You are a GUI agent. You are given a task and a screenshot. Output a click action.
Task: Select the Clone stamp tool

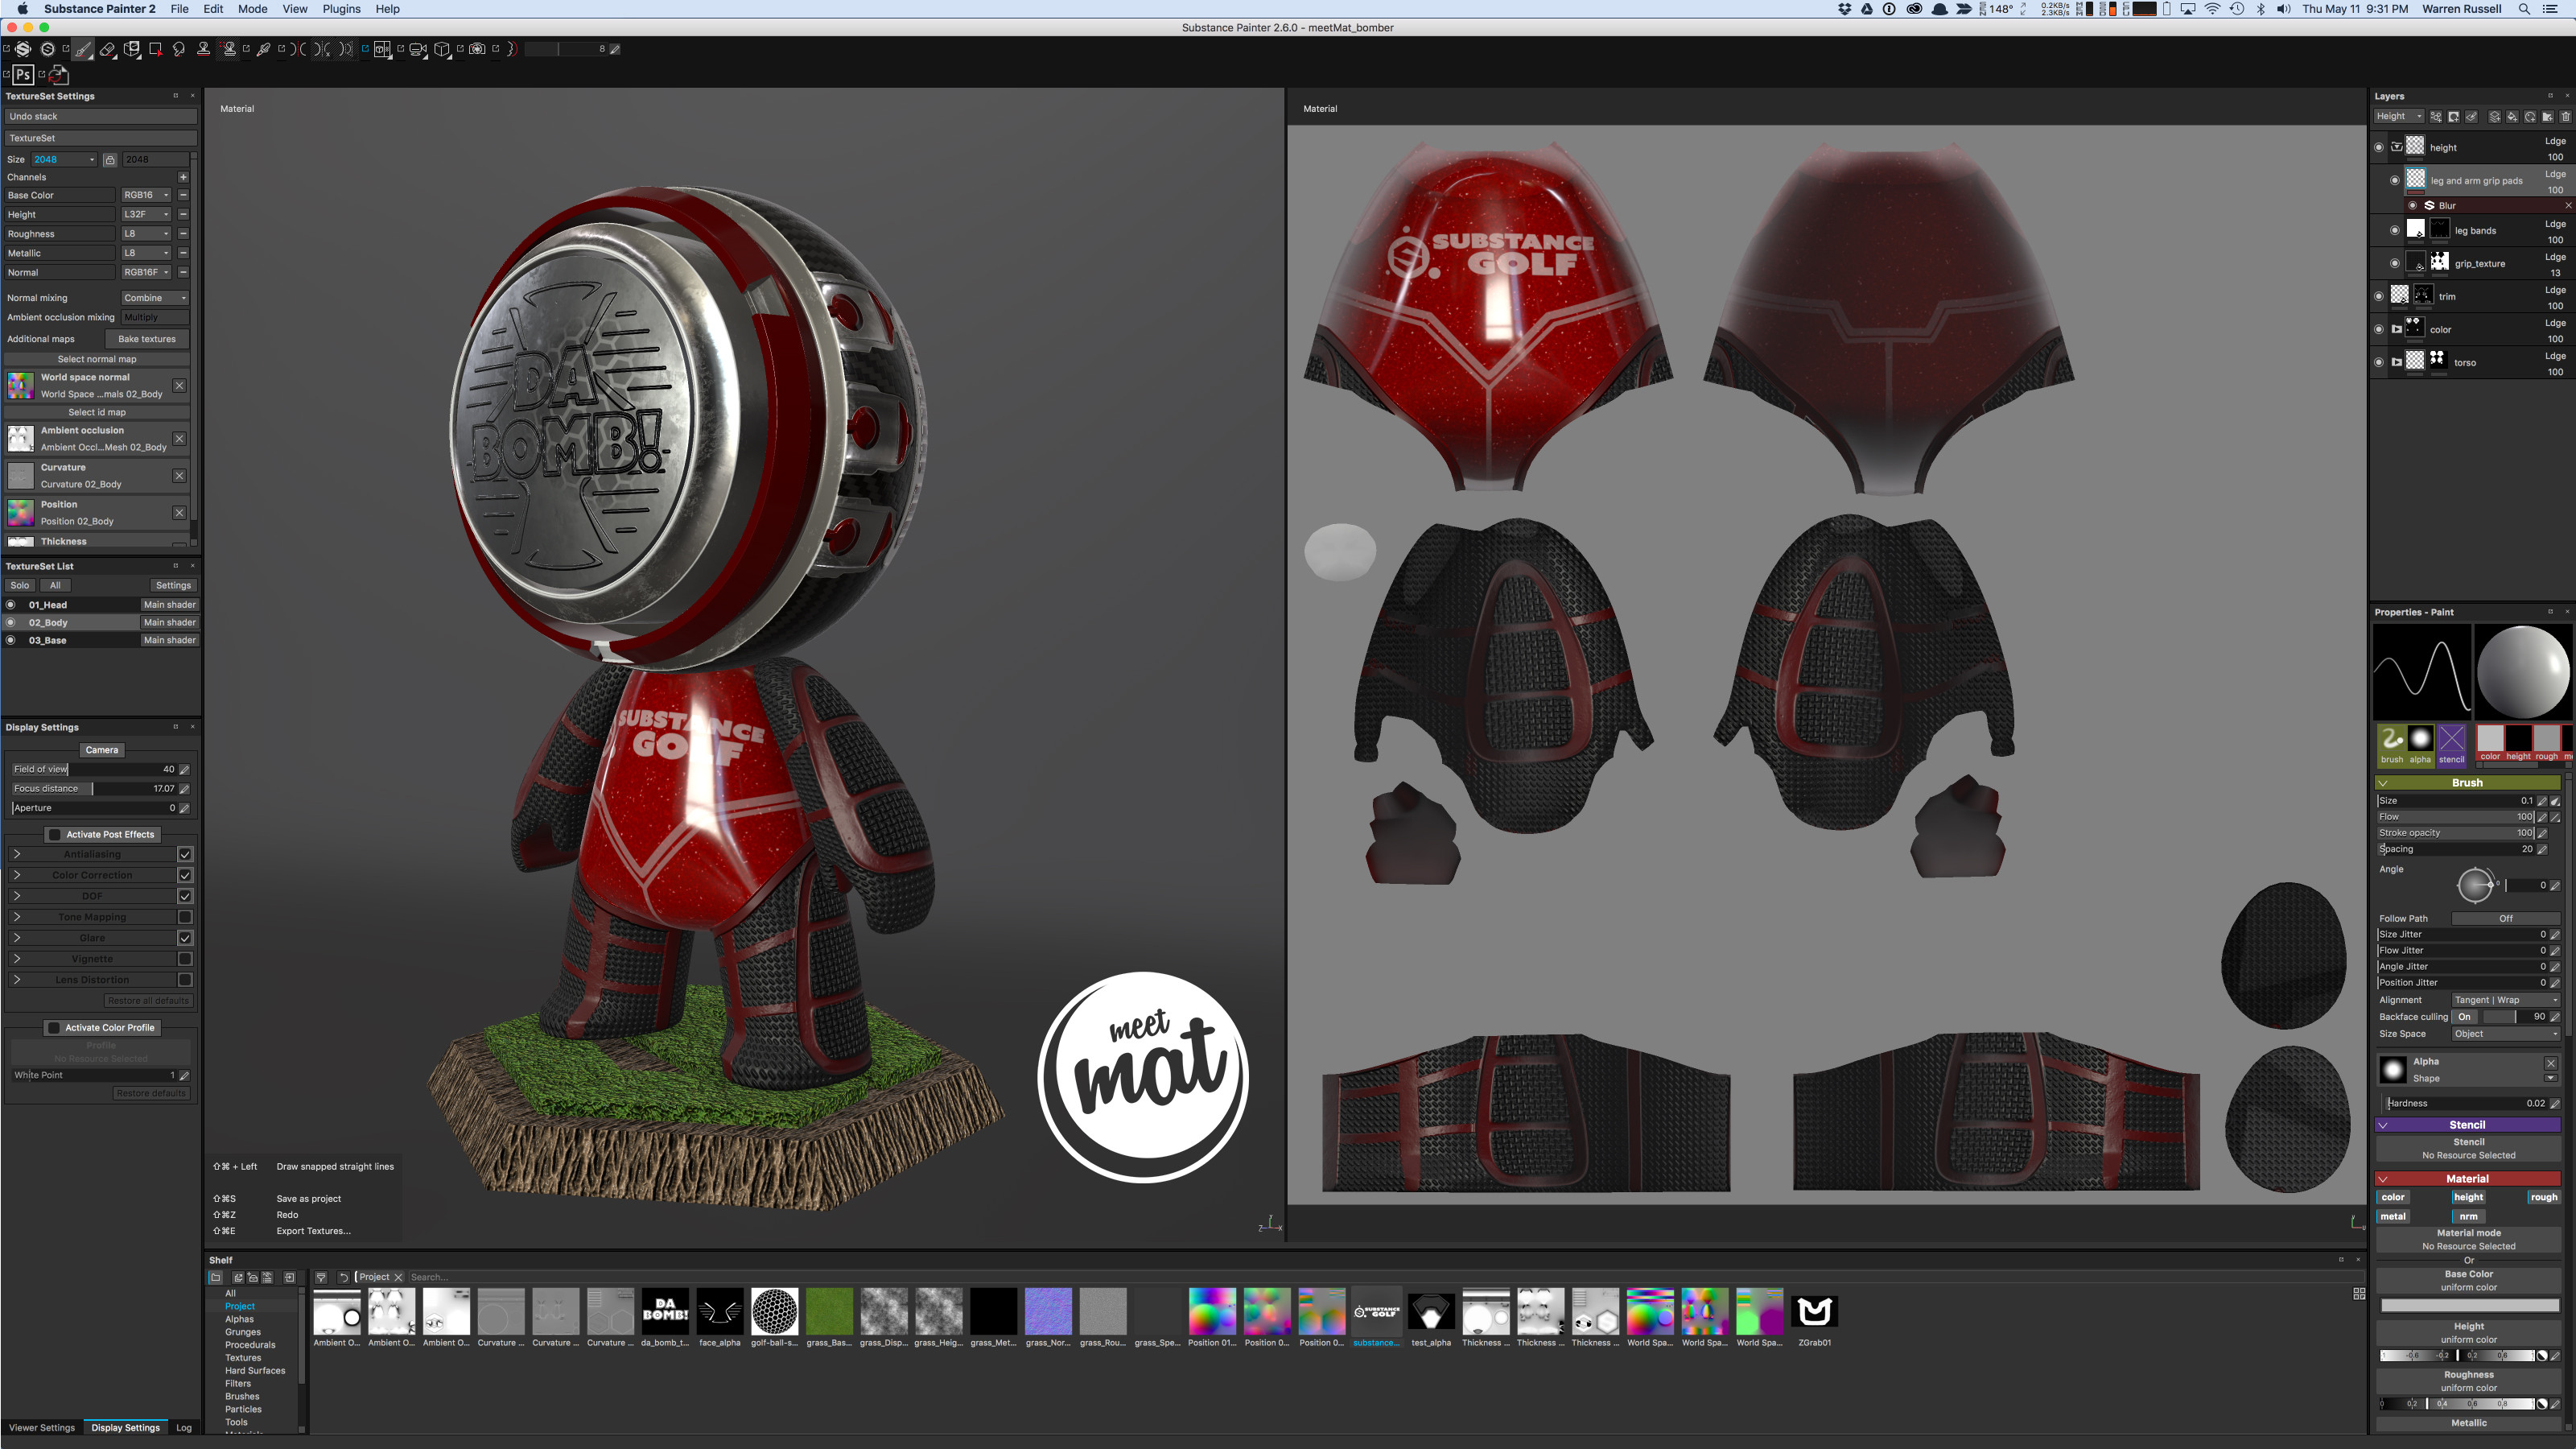[203, 49]
